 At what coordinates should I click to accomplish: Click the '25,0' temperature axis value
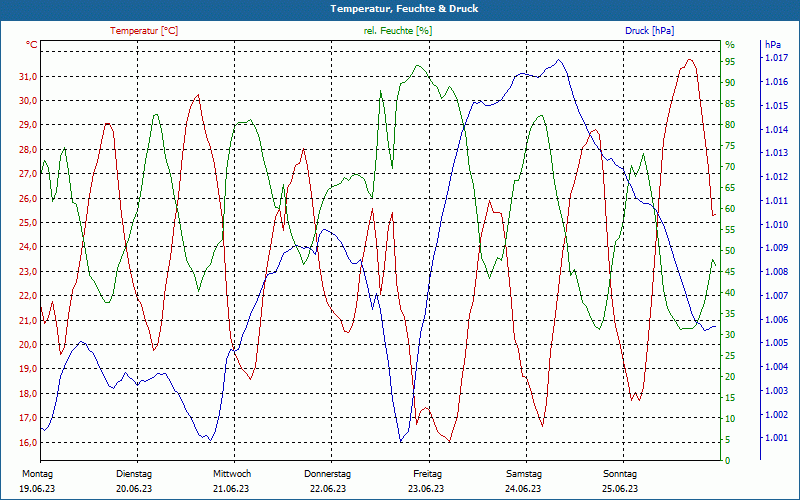tap(28, 222)
